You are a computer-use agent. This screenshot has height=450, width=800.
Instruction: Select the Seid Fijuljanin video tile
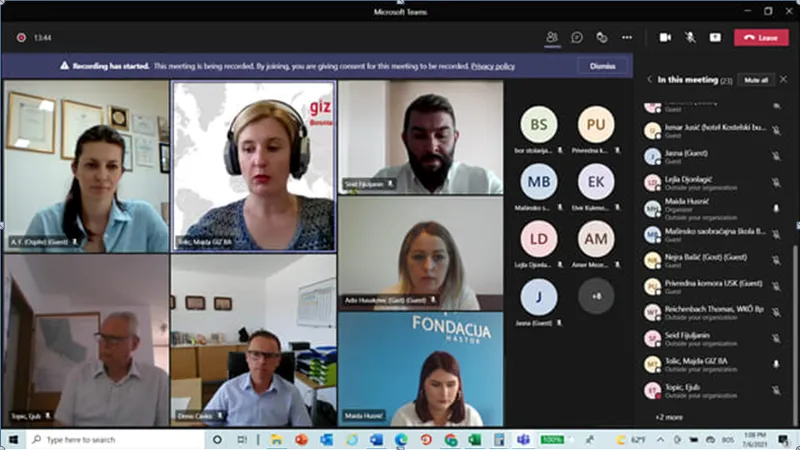point(420,137)
